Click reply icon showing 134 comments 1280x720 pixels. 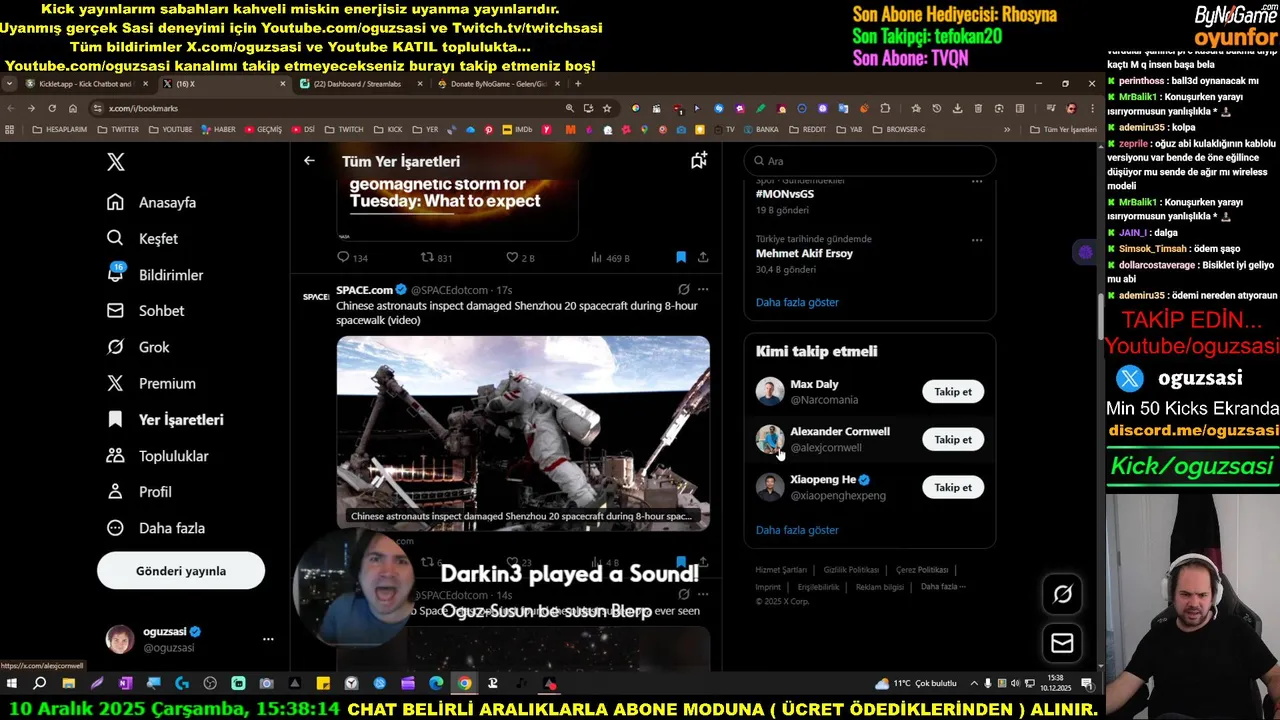click(x=343, y=257)
